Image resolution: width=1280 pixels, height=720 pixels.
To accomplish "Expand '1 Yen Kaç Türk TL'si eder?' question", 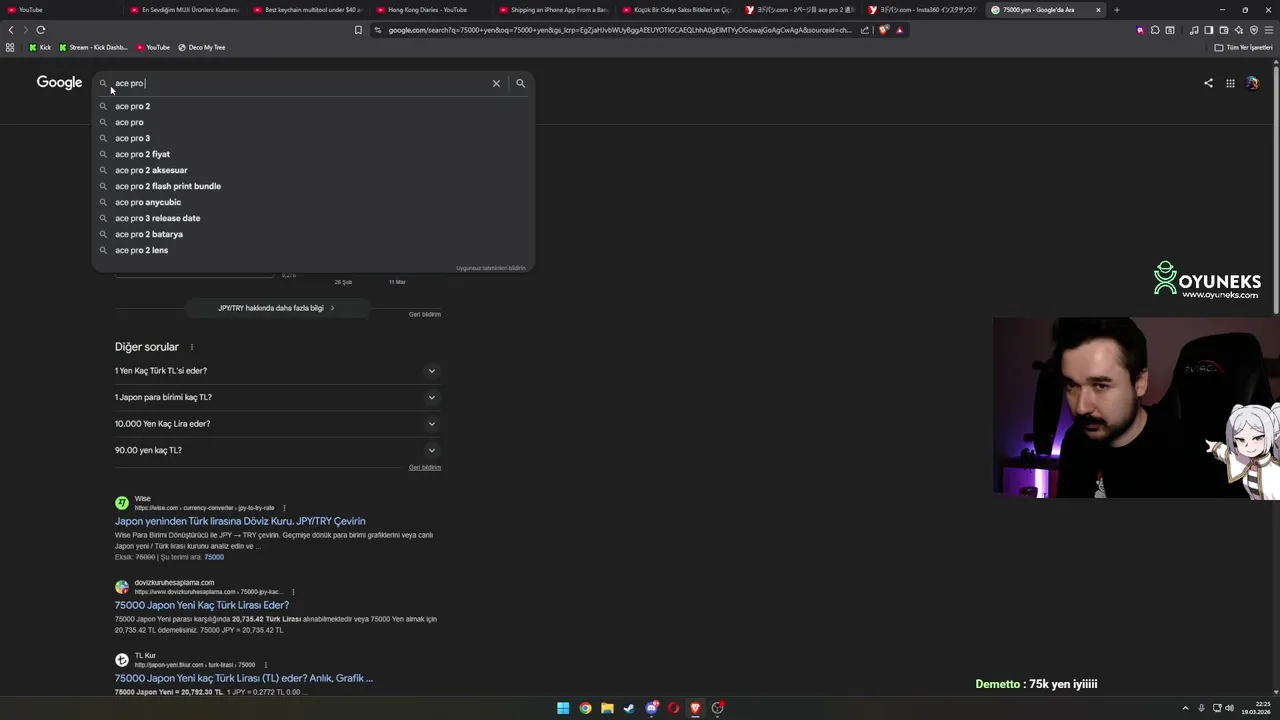I will (277, 371).
